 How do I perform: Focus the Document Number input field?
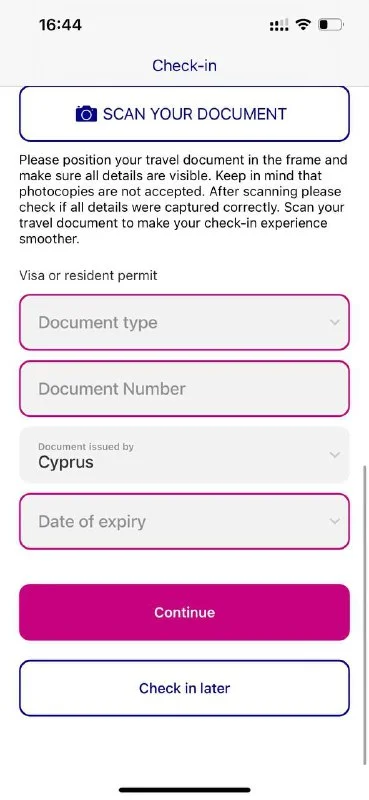[184, 389]
